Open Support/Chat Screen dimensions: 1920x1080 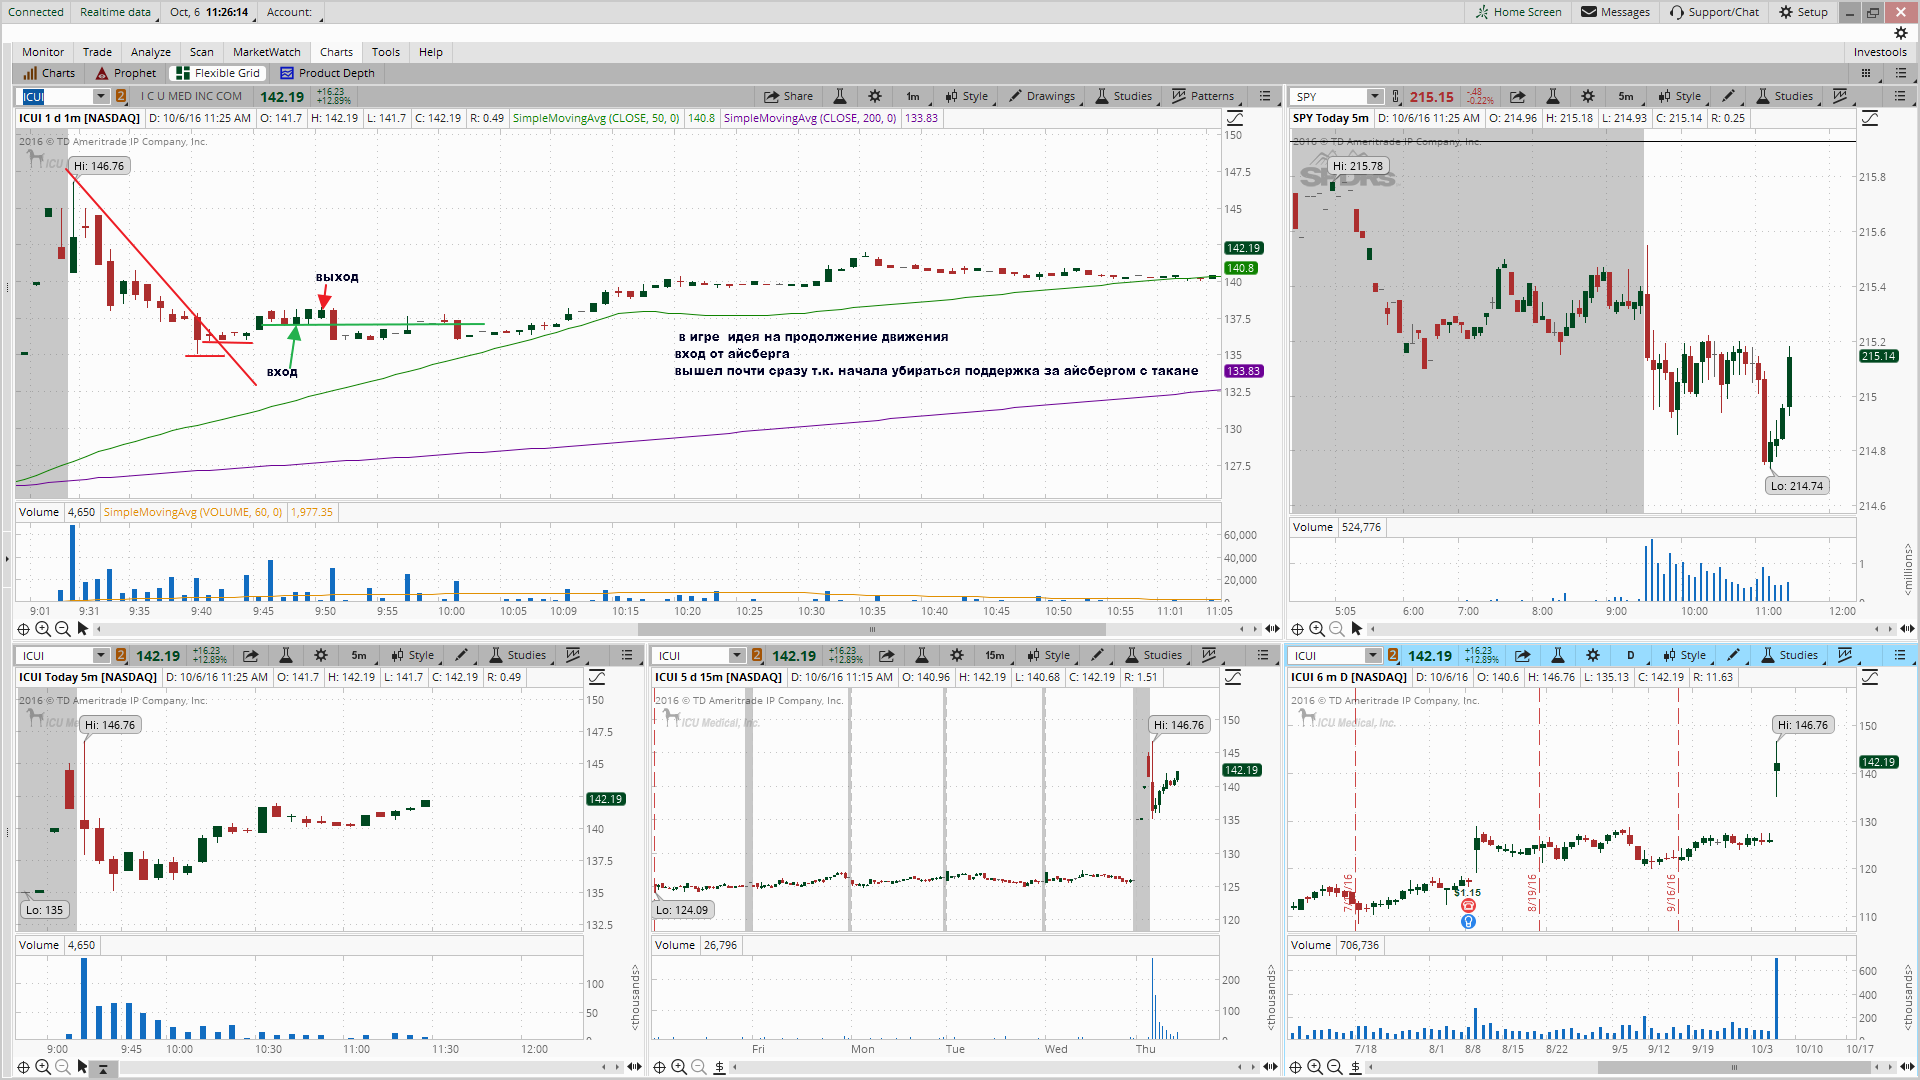coord(1714,12)
